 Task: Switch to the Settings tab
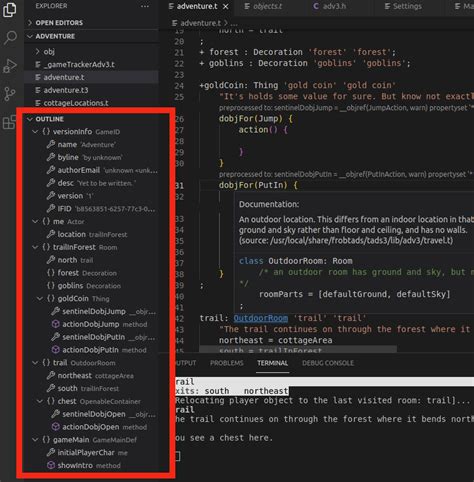tap(403, 6)
